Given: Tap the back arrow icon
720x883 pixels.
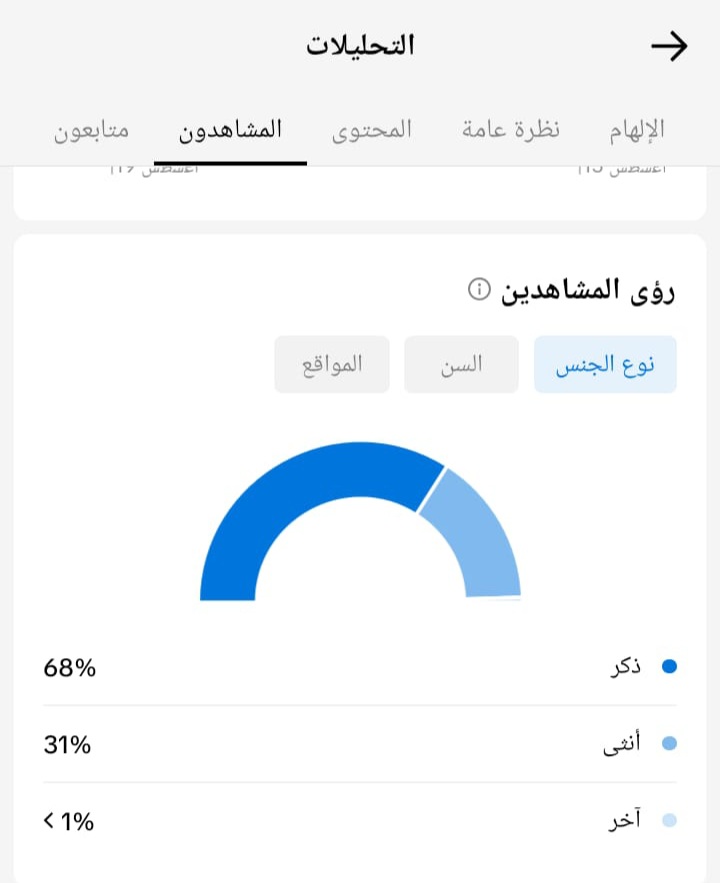Looking at the screenshot, I should click(x=669, y=46).
